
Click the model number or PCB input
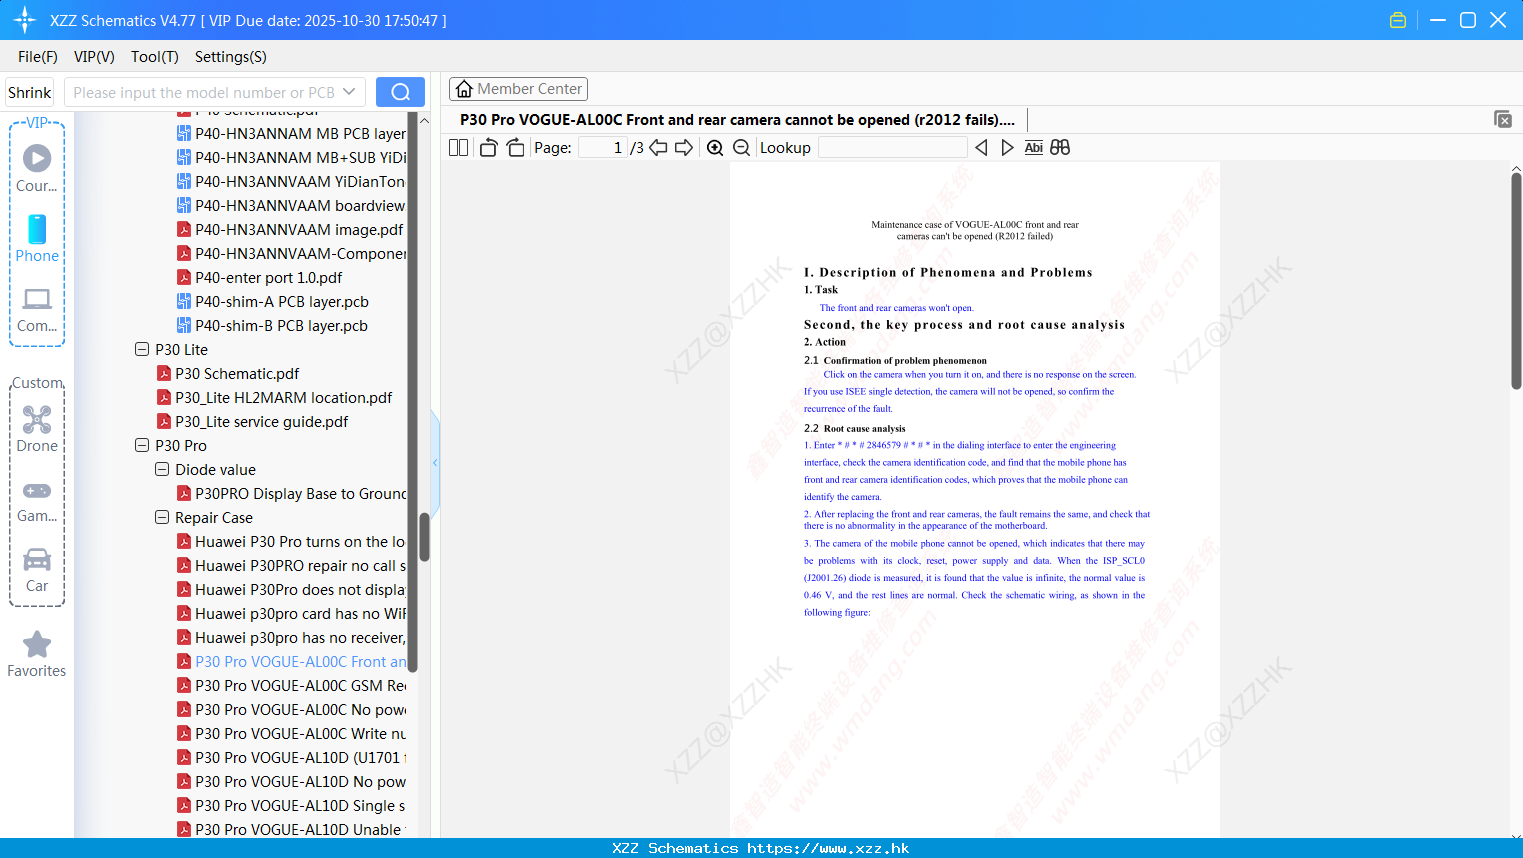(x=203, y=92)
